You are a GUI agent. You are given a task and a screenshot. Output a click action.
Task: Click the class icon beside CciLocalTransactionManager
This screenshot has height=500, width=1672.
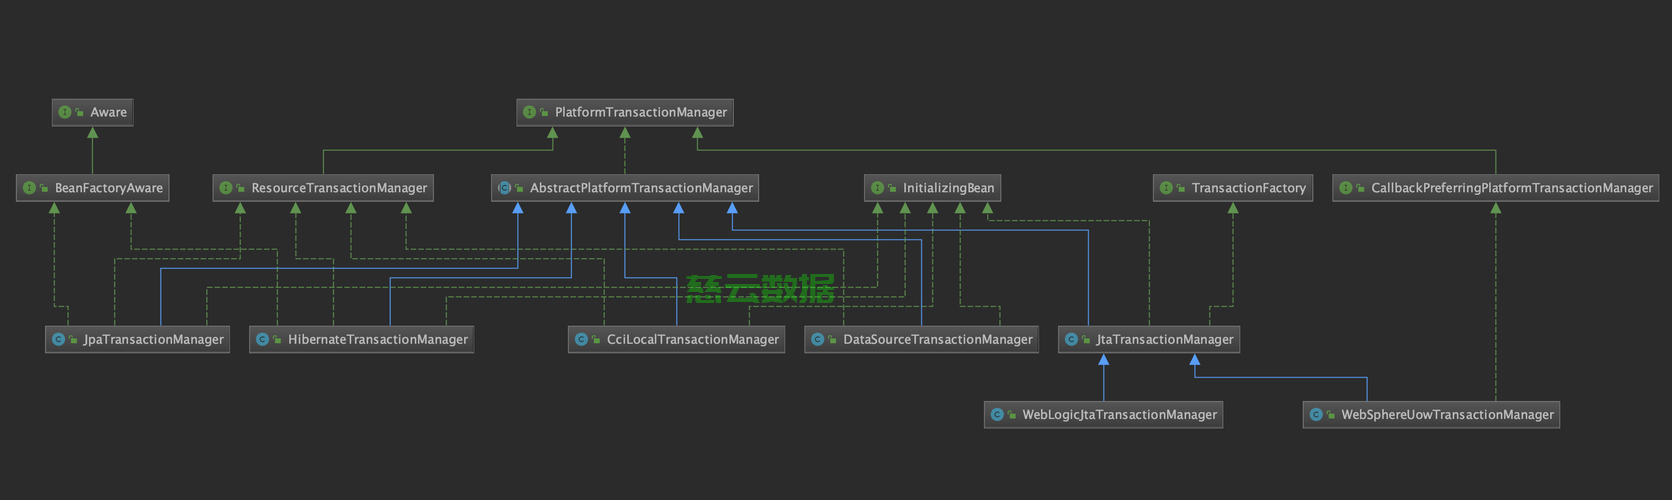tap(581, 340)
